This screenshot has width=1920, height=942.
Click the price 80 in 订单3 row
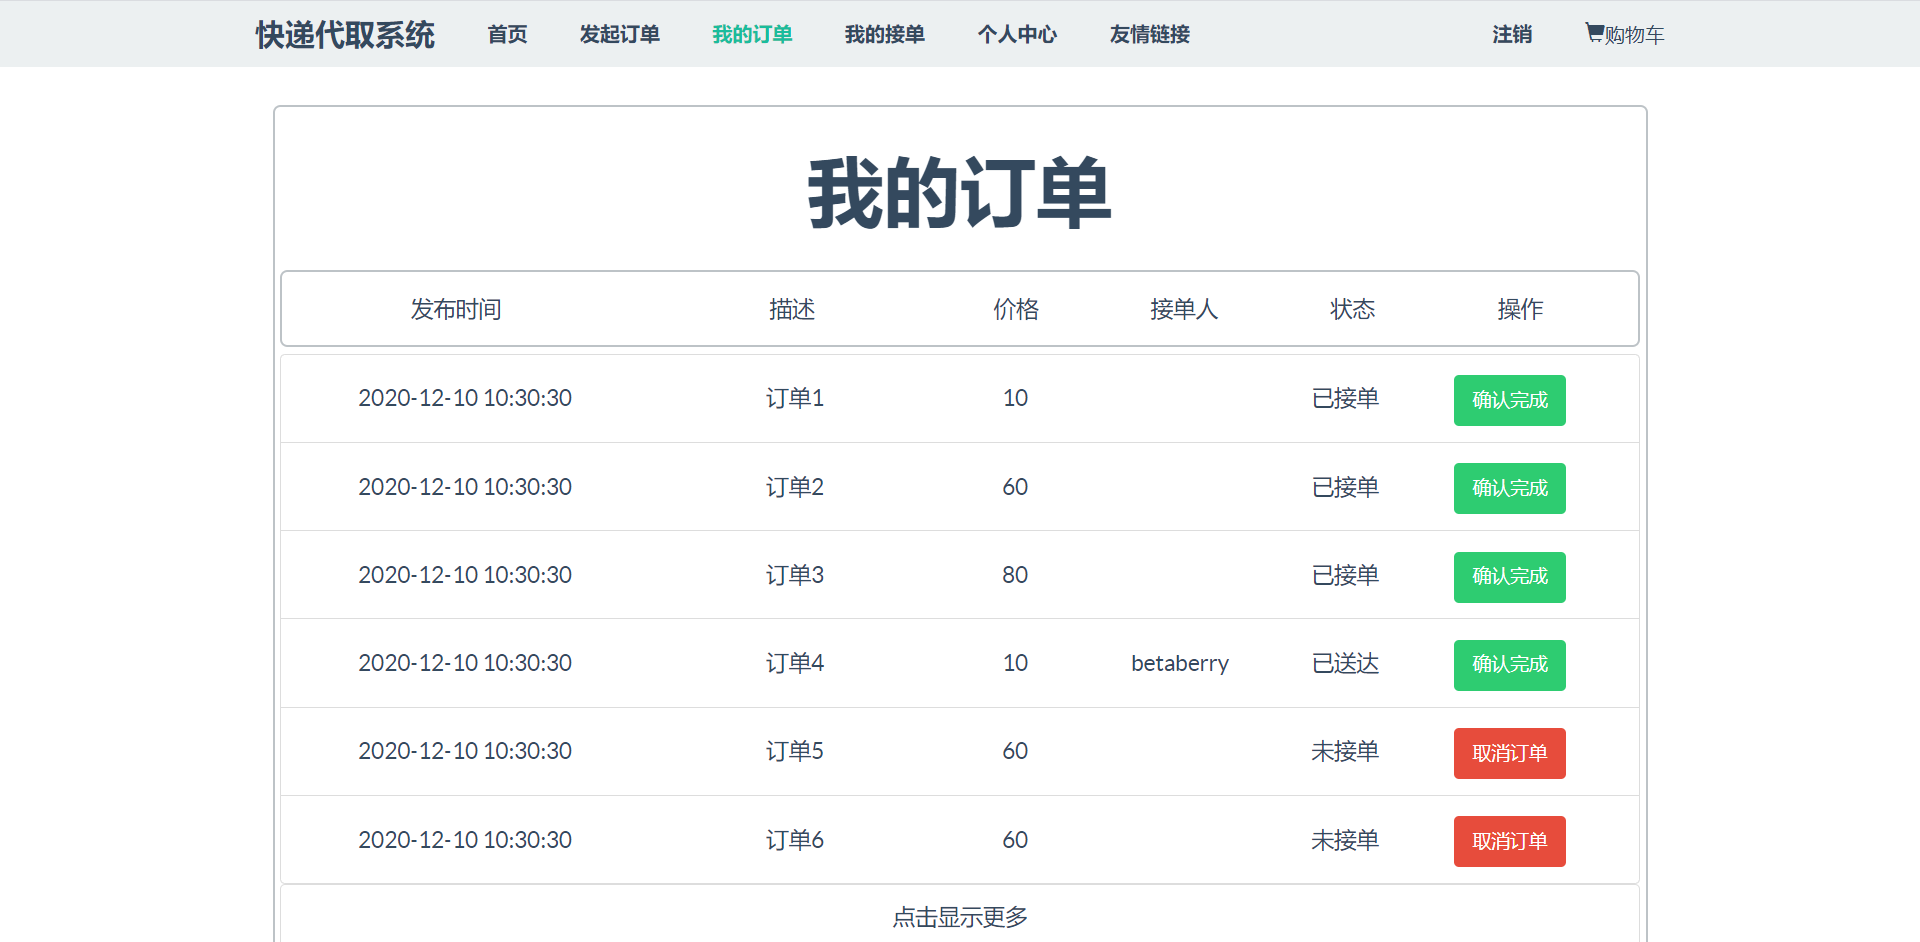1015,575
